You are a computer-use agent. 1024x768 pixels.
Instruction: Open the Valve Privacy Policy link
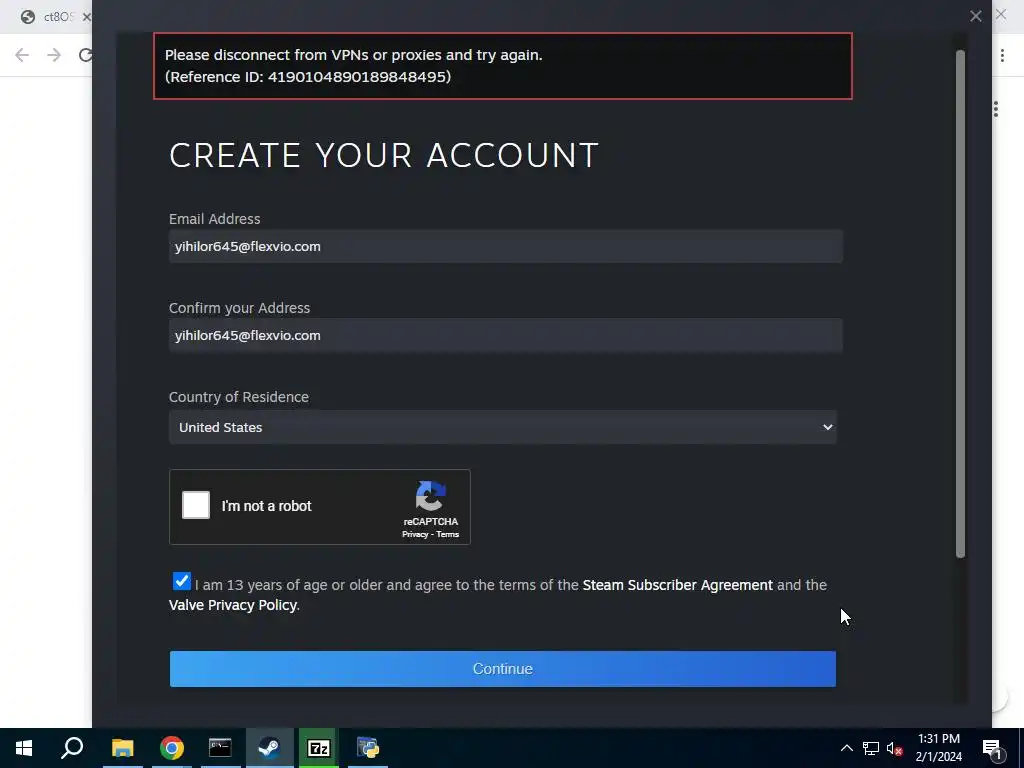[x=232, y=605]
